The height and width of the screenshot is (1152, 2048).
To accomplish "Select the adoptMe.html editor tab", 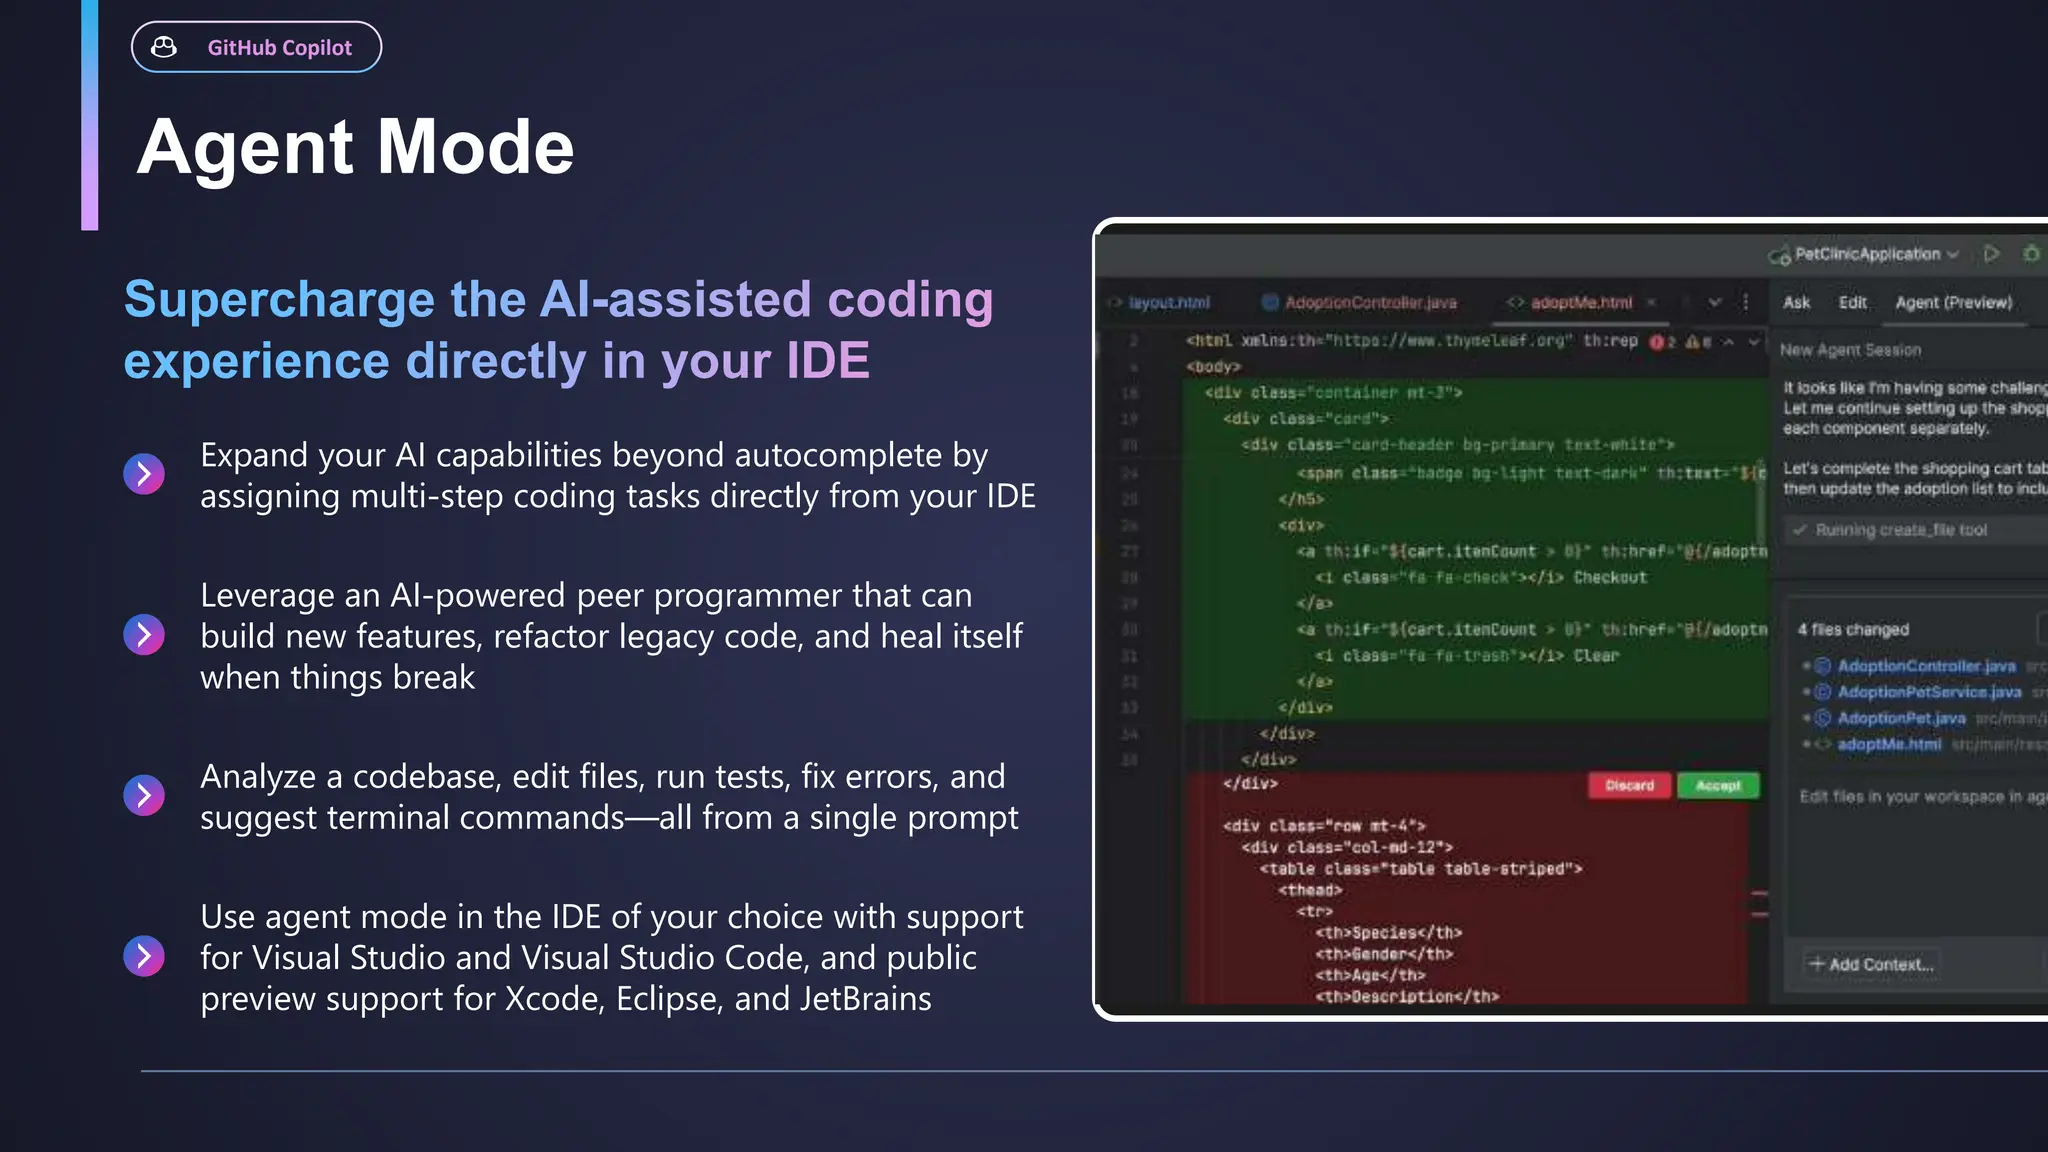I will coord(1581,302).
